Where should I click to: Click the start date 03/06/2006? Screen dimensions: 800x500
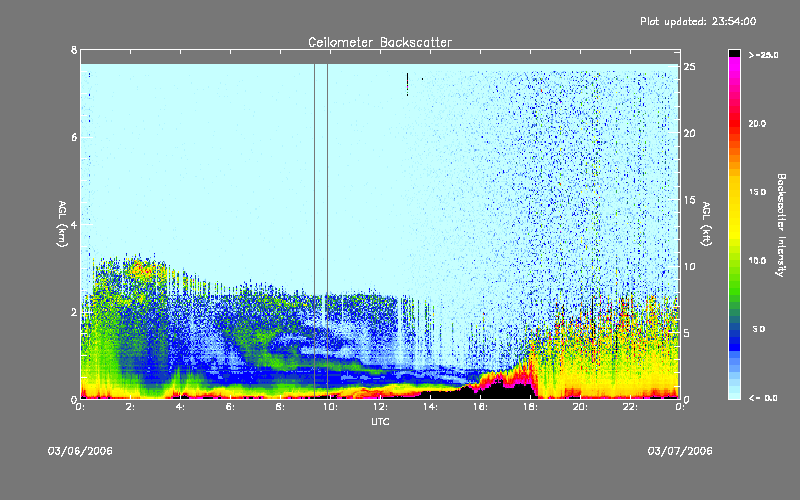click(x=80, y=451)
